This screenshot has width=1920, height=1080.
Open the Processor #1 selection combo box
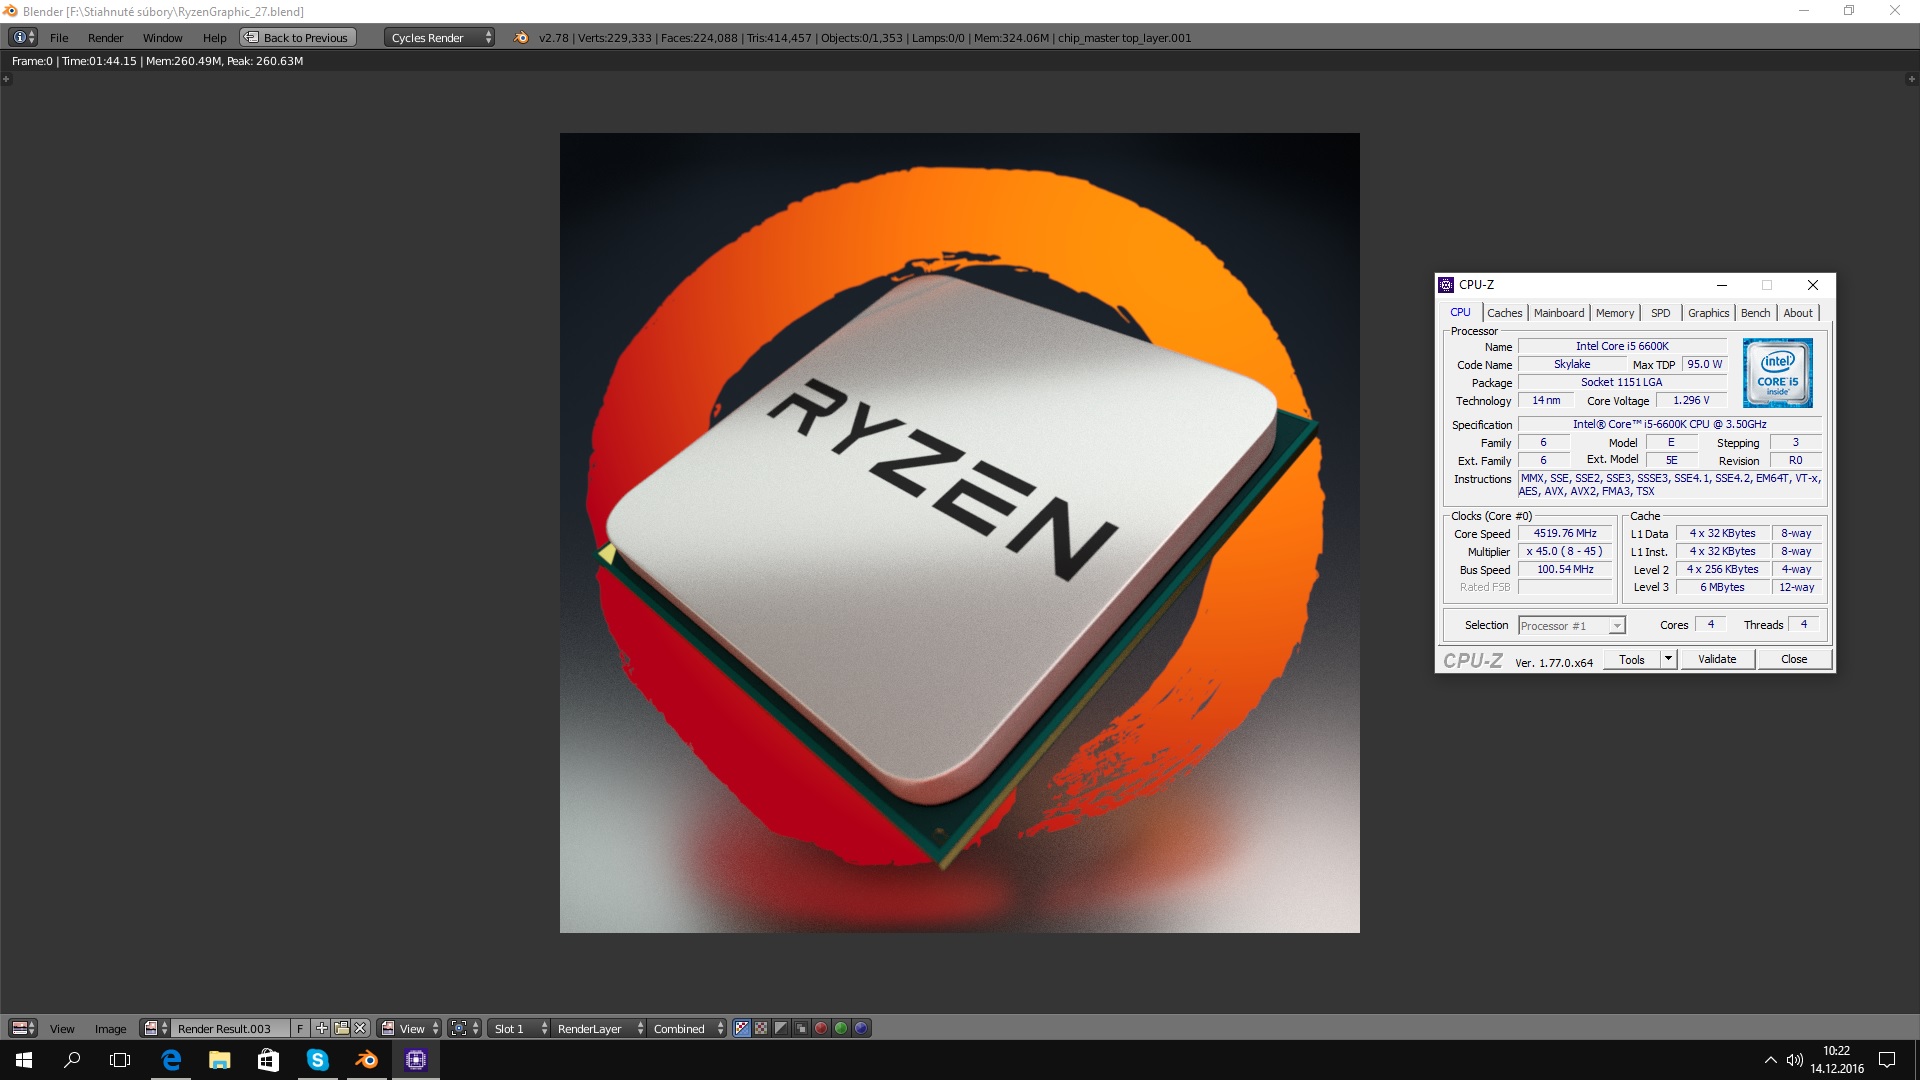pos(1571,626)
